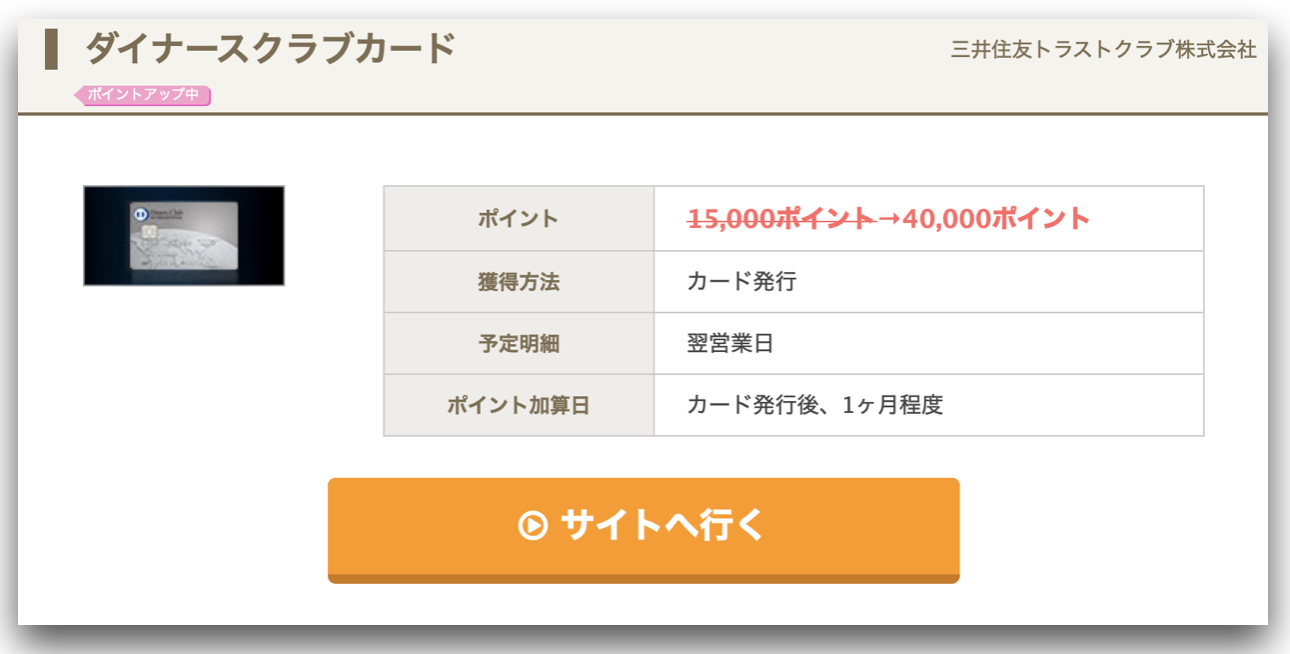
Task: Click 三井住友トラストクラブ株式会社 company name
Action: 1103,49
